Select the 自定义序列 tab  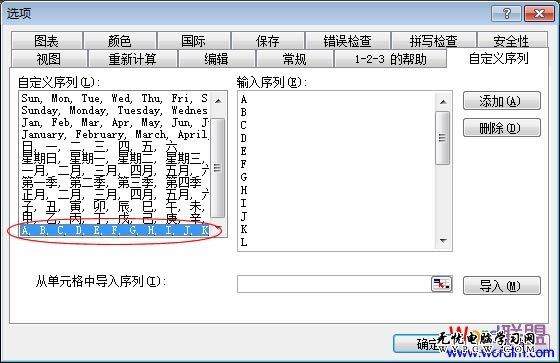498,58
